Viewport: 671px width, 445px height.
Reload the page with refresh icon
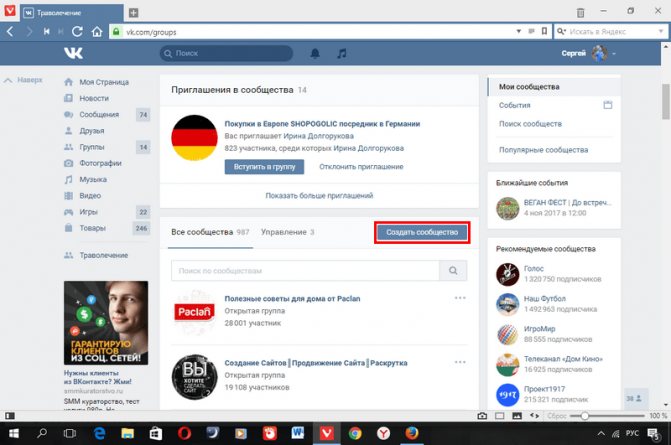coord(77,32)
